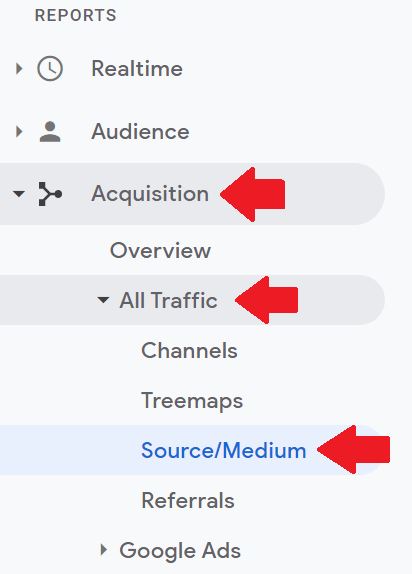Click the Acquisition branching arrows icon
This screenshot has height=574, width=412.
(50, 194)
